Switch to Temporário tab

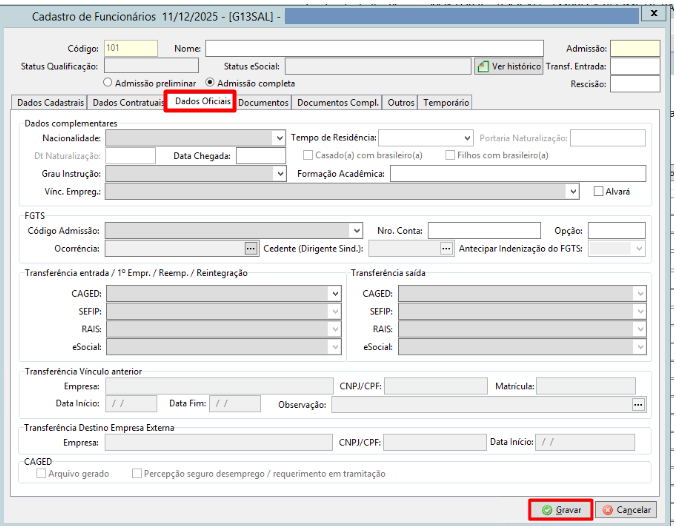coord(446,103)
